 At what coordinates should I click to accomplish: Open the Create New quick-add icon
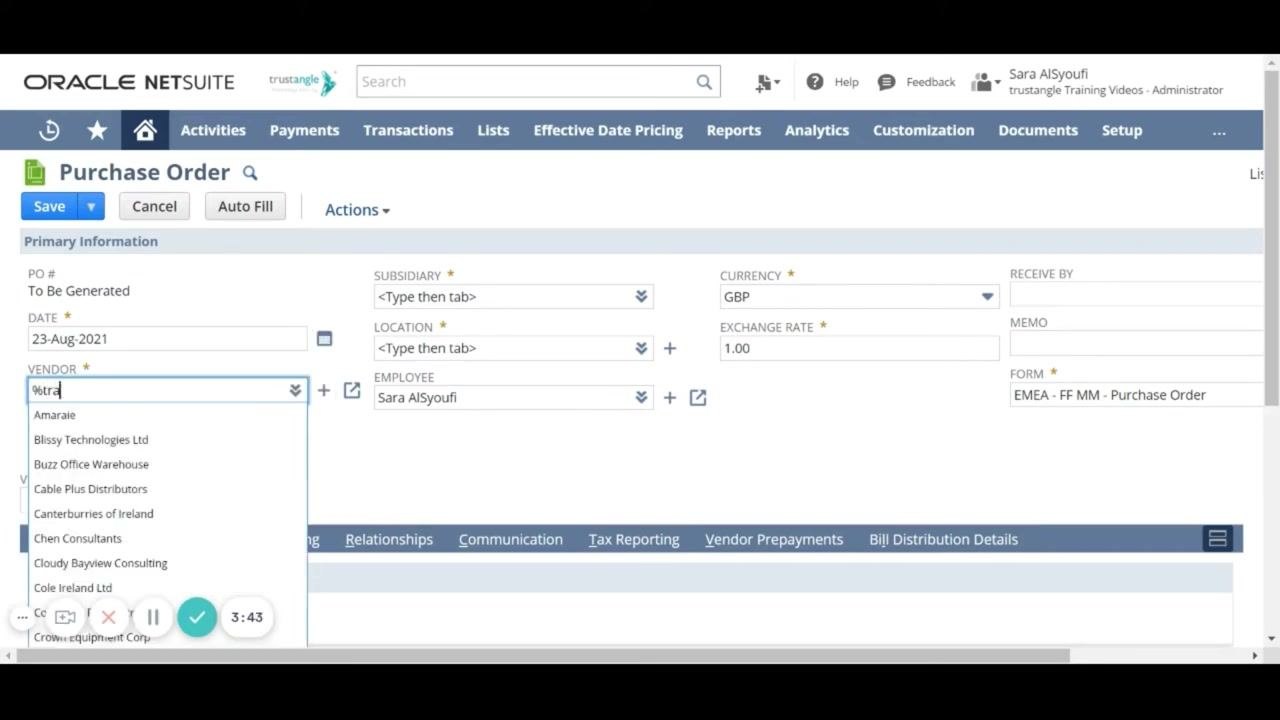coord(767,83)
